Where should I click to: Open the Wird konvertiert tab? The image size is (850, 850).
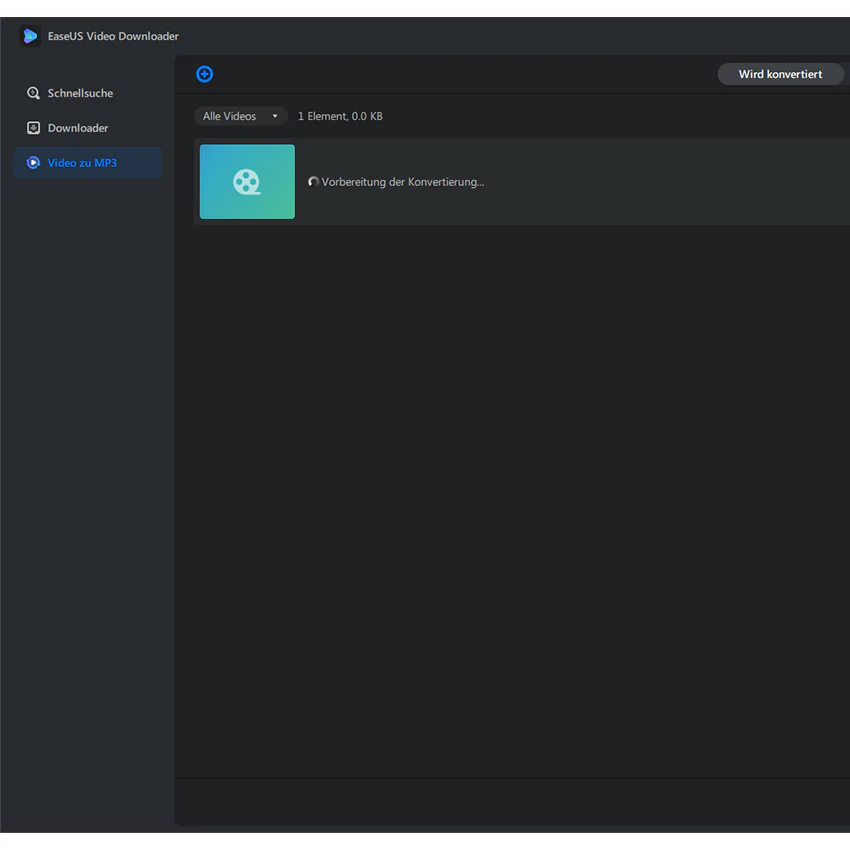(x=780, y=74)
